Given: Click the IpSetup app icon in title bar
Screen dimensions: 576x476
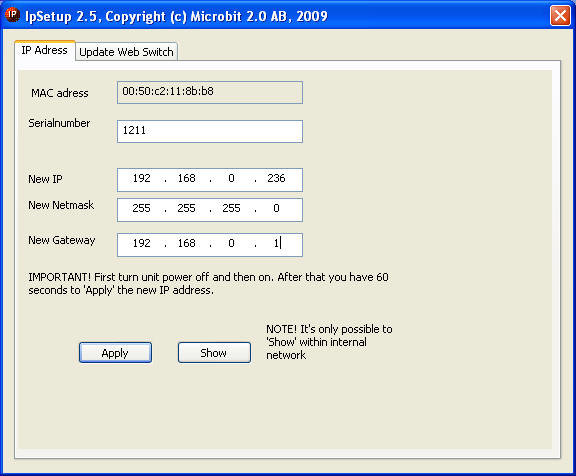Looking at the screenshot, I should pyautogui.click(x=12, y=14).
